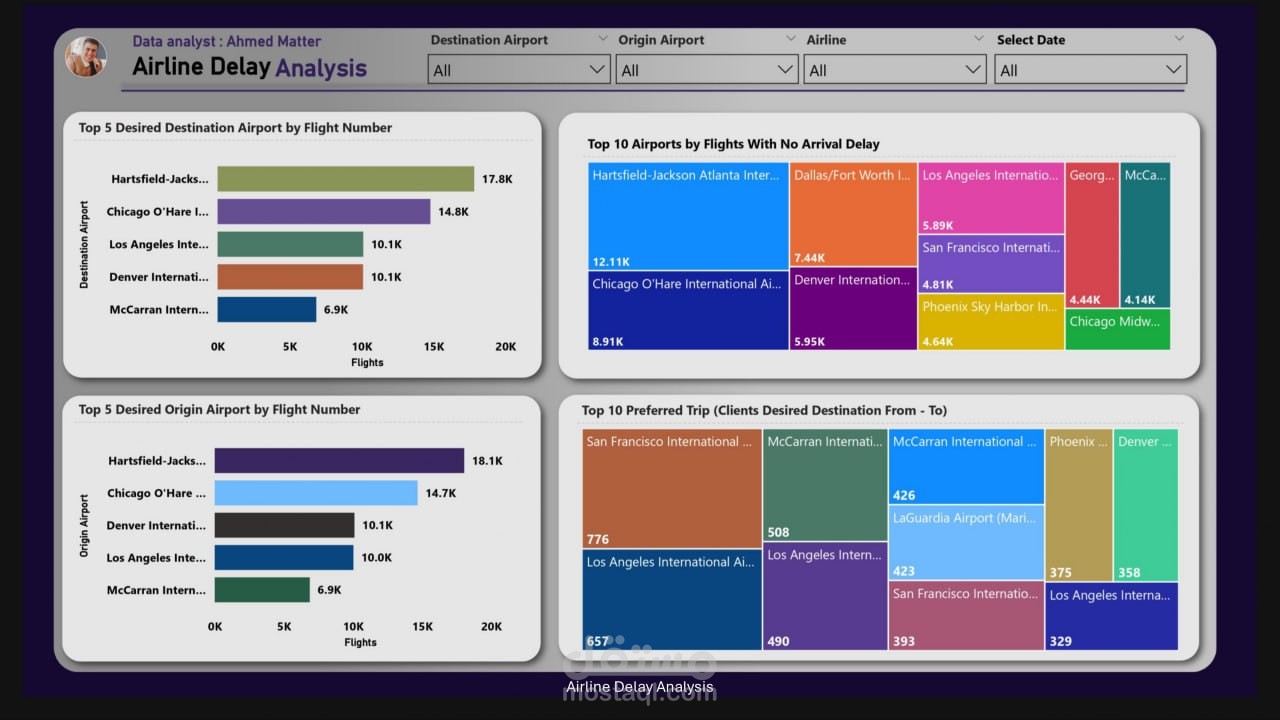
Task: Open the Select Date dropdown
Action: (1091, 70)
